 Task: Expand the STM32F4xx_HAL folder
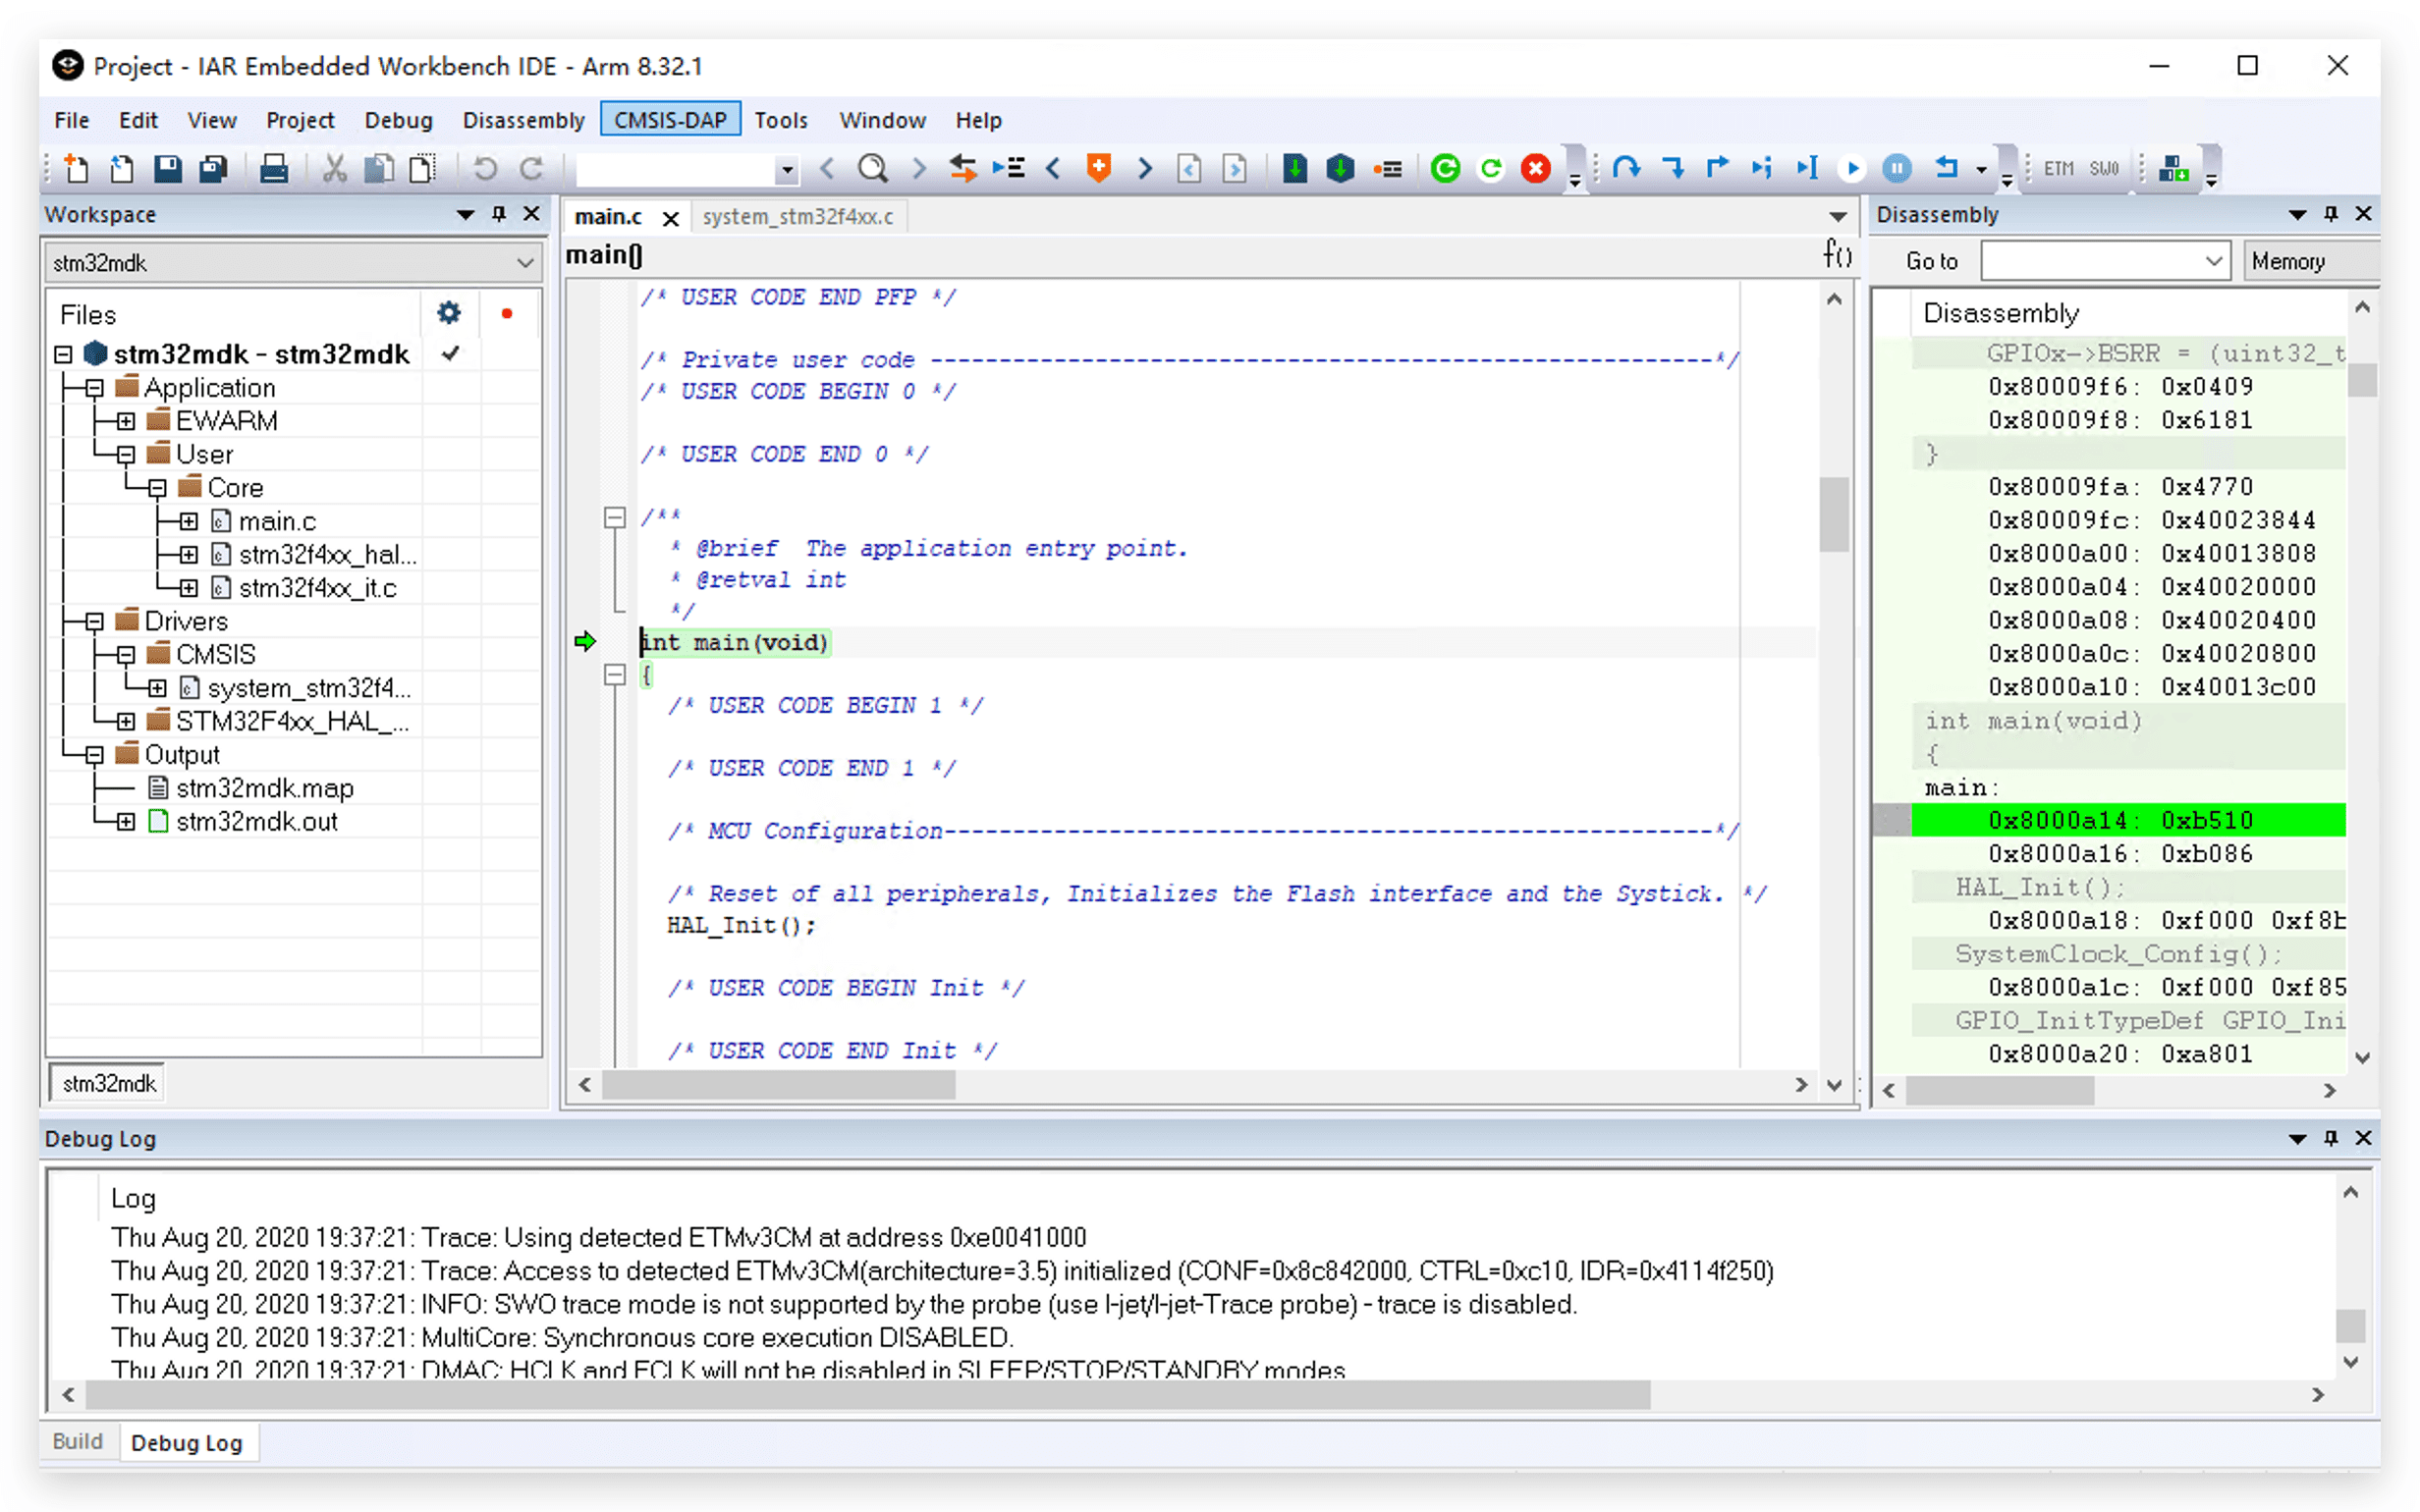click(x=126, y=721)
